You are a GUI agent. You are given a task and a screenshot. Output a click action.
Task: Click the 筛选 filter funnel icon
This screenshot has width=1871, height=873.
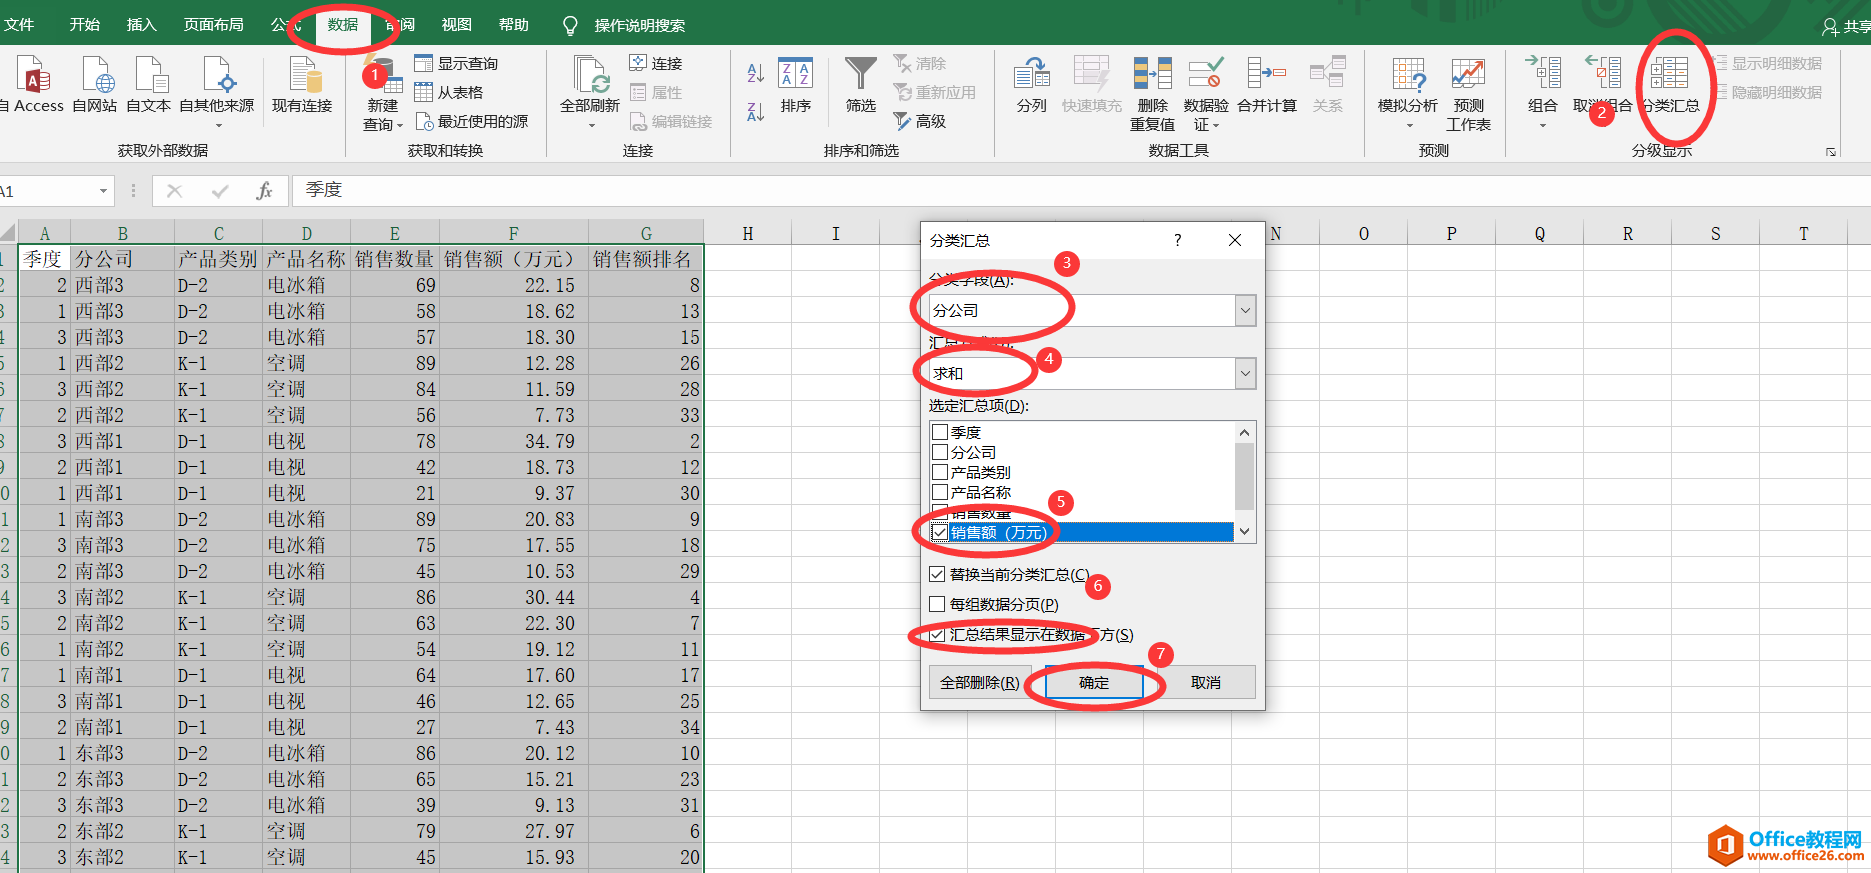pyautogui.click(x=860, y=73)
